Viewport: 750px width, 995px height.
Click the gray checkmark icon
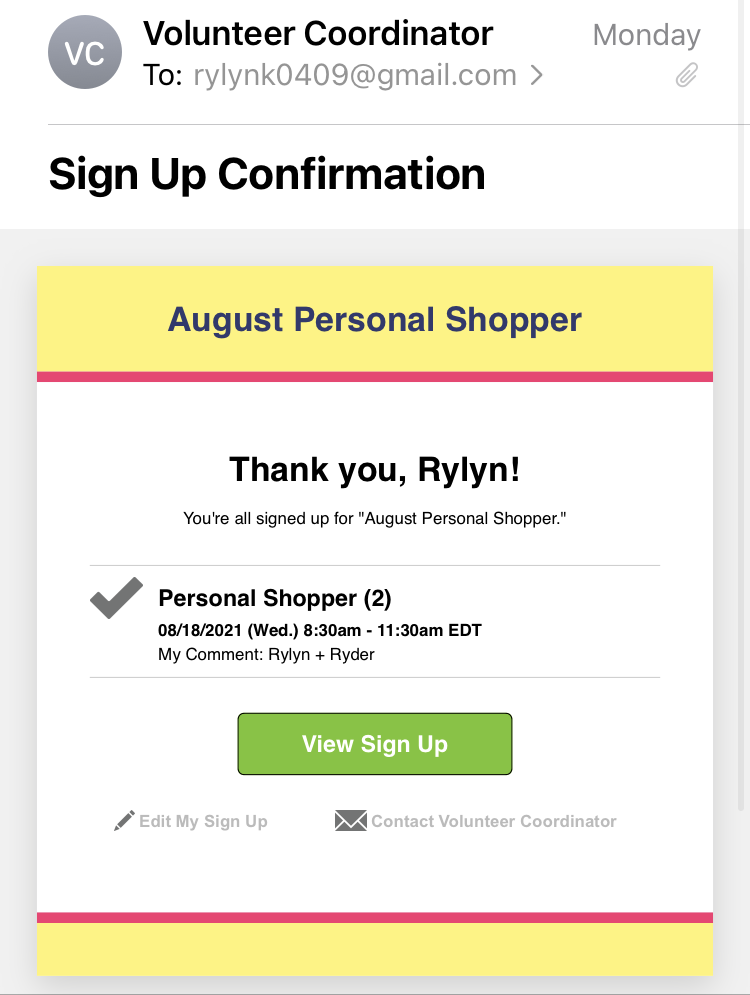[117, 599]
